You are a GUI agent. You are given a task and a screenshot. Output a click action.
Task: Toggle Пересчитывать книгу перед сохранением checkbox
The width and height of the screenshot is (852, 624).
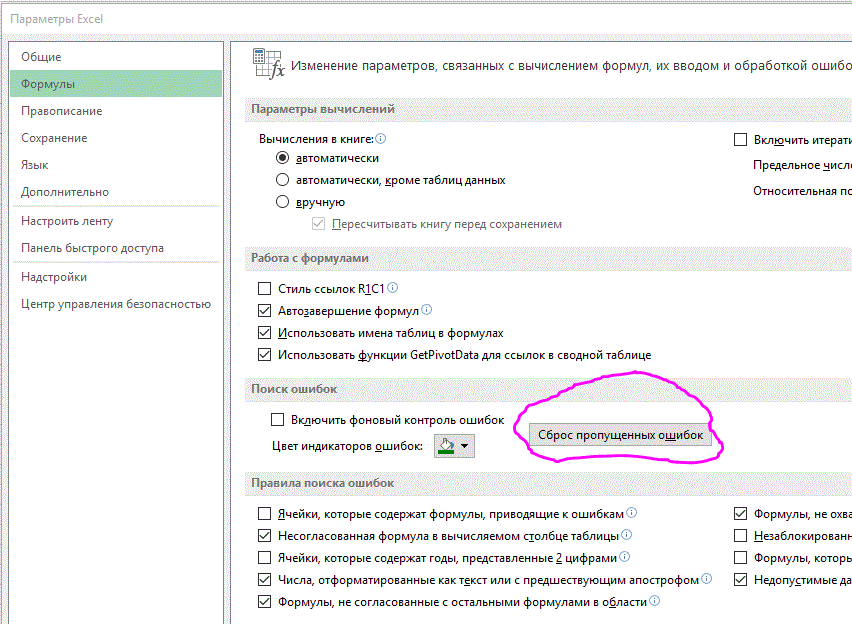(318, 224)
